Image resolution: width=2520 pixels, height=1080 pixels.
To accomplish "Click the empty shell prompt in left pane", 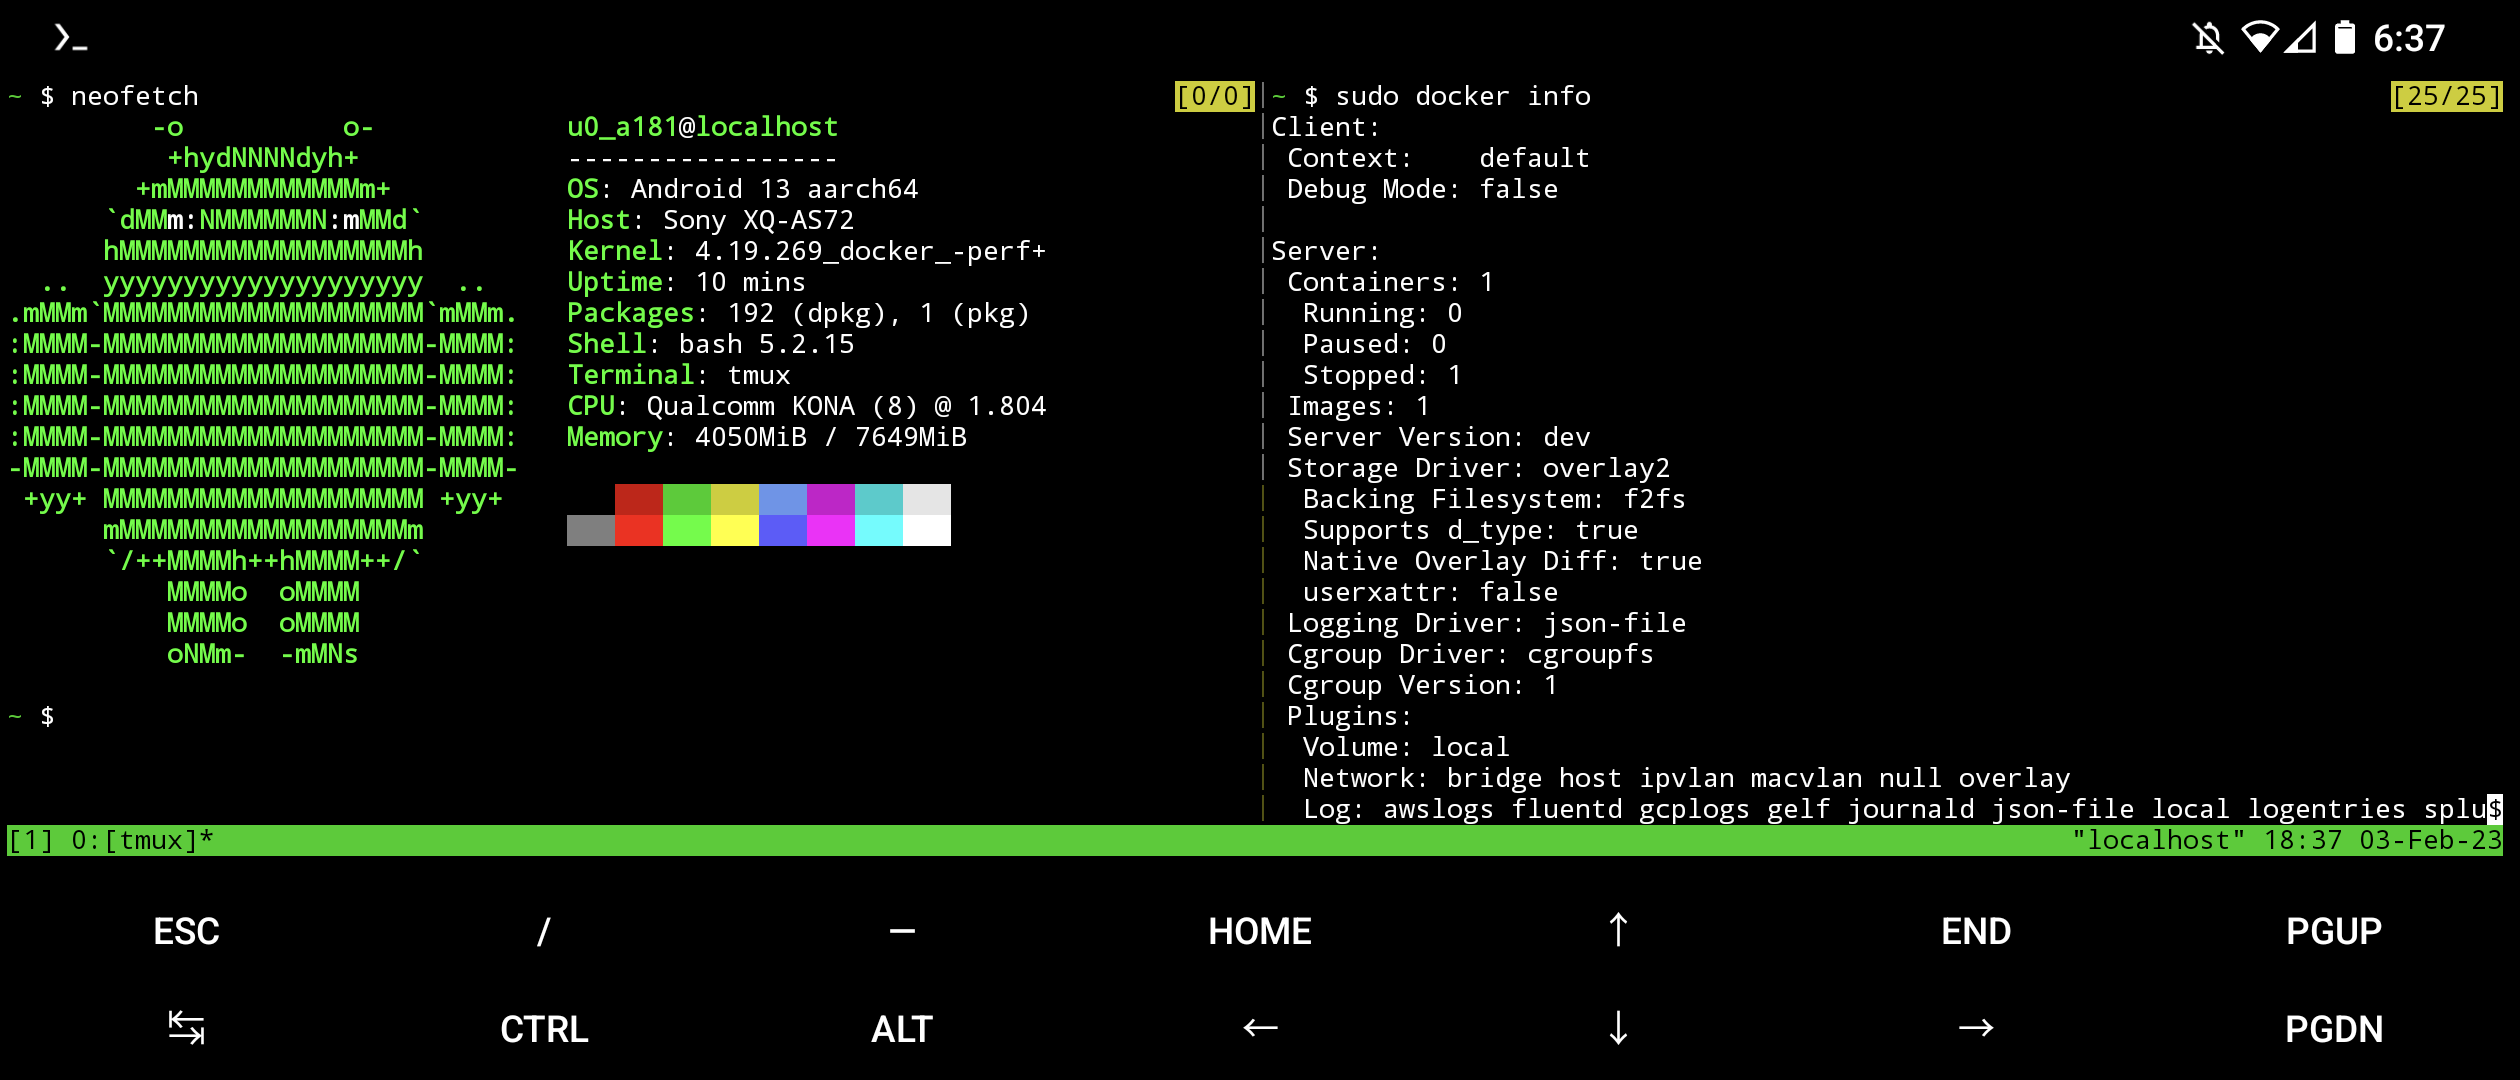I will click(47, 716).
